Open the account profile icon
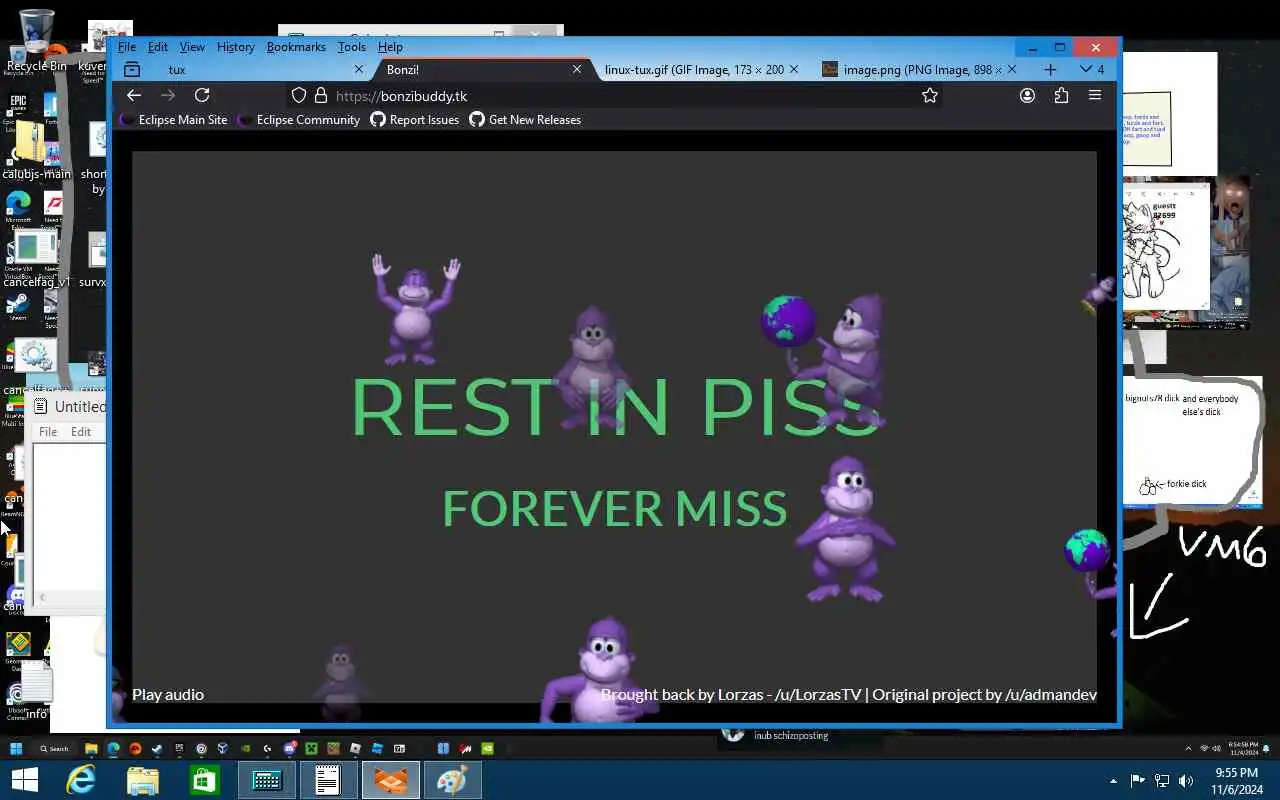This screenshot has height=800, width=1280. pos(1027,96)
